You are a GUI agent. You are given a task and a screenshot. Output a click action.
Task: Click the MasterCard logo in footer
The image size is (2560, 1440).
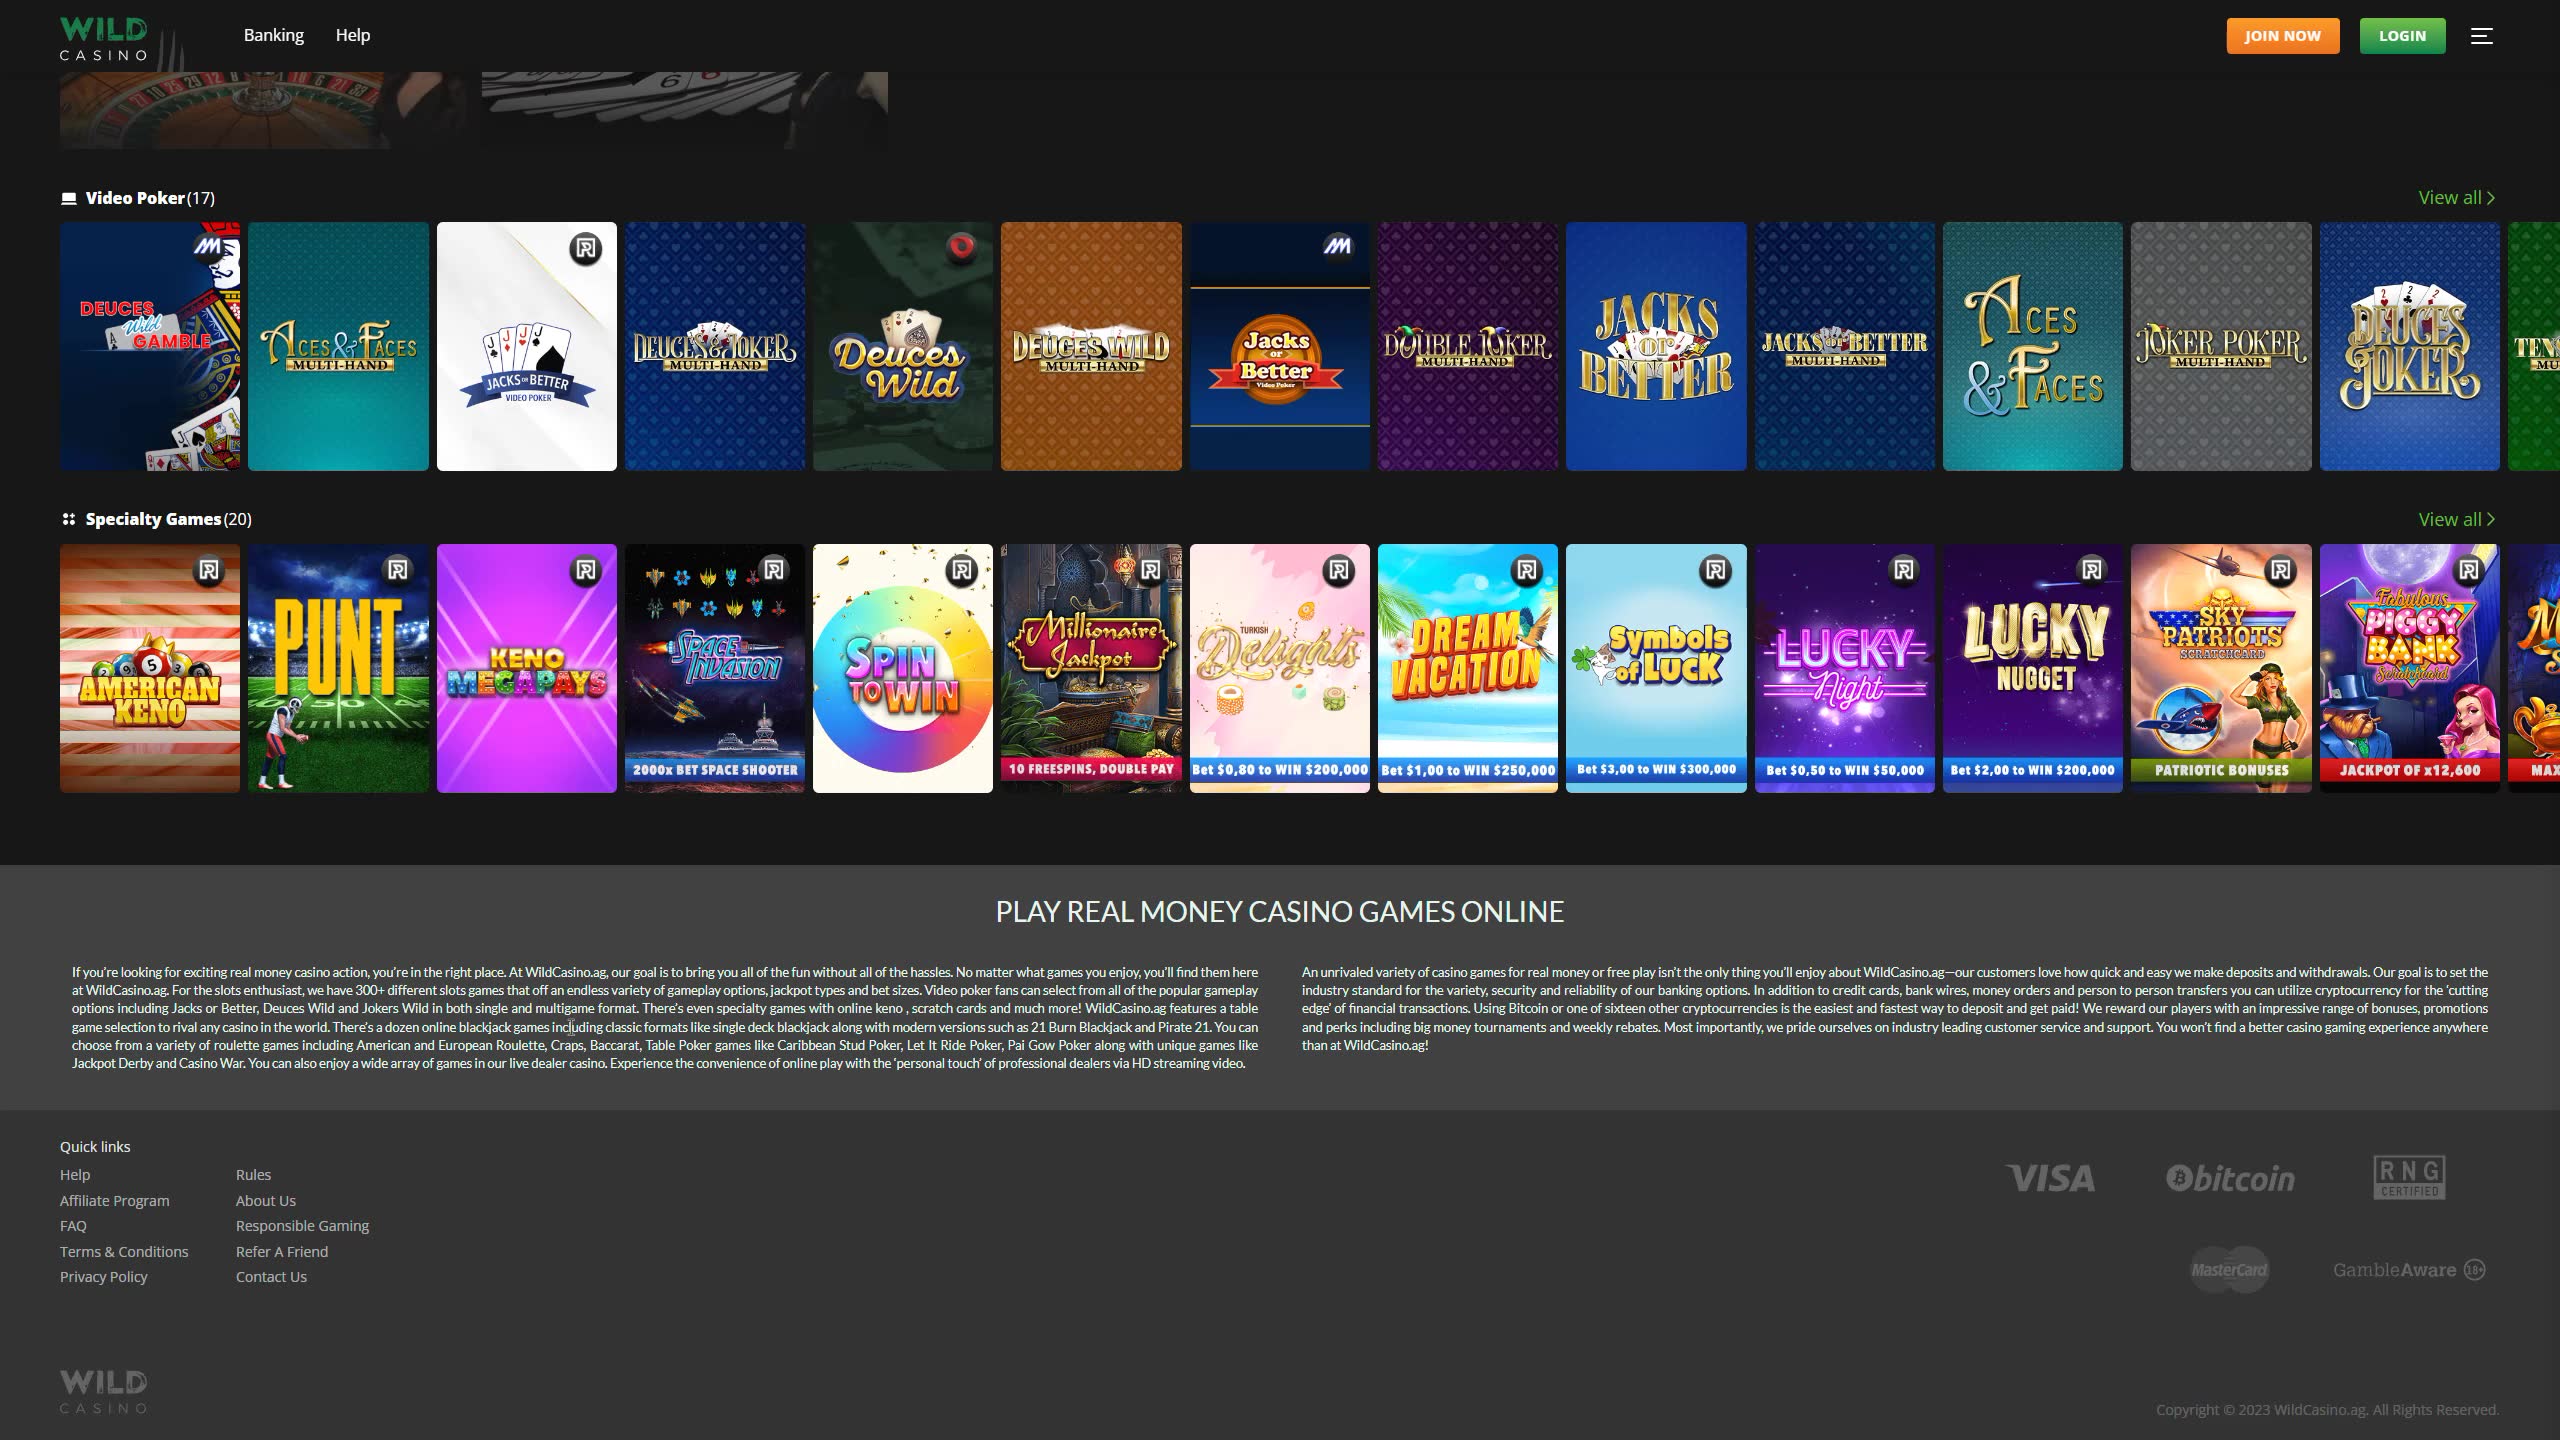pos(2229,1270)
